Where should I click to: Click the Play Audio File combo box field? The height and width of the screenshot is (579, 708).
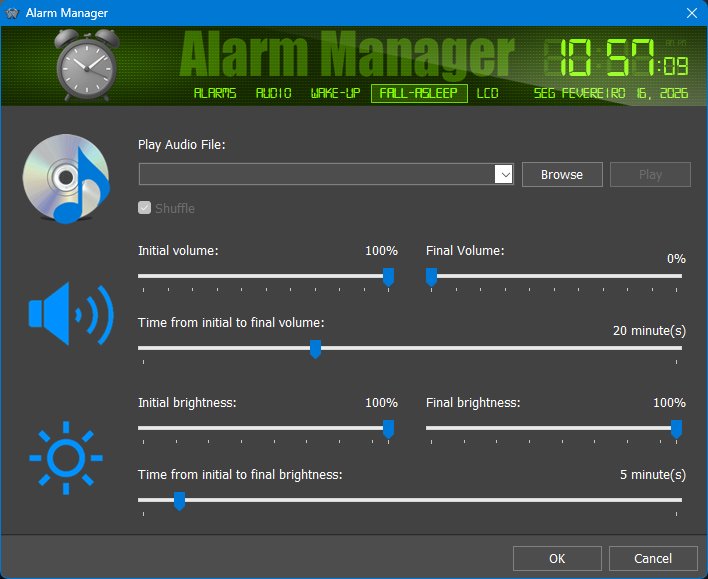click(326, 174)
